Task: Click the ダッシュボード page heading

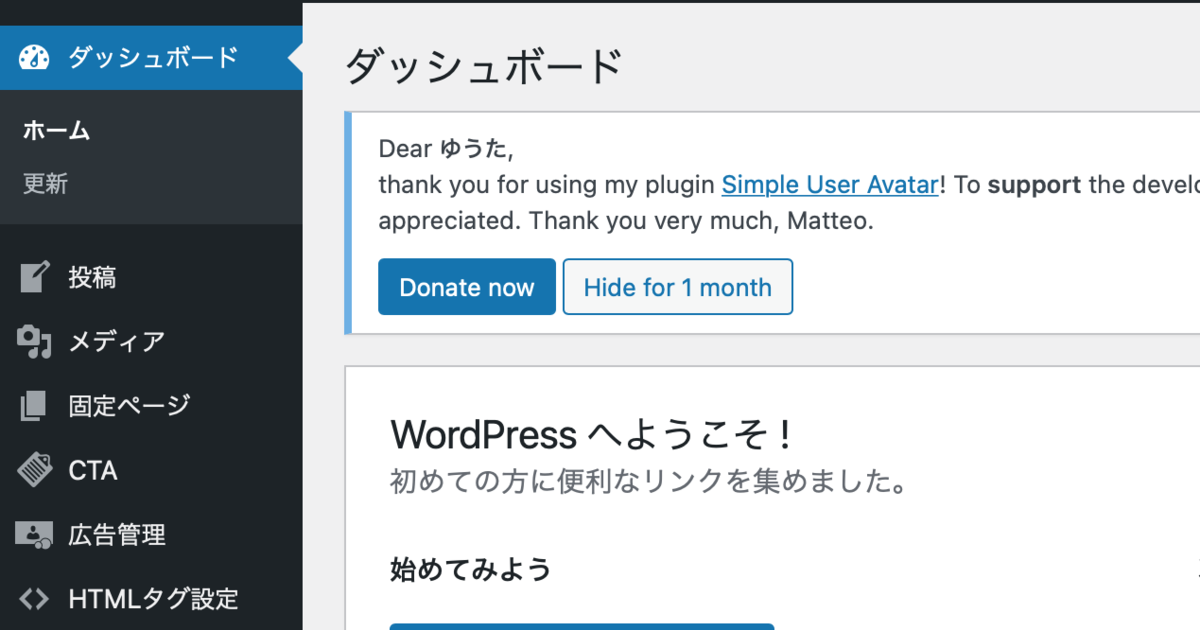Action: tap(484, 67)
